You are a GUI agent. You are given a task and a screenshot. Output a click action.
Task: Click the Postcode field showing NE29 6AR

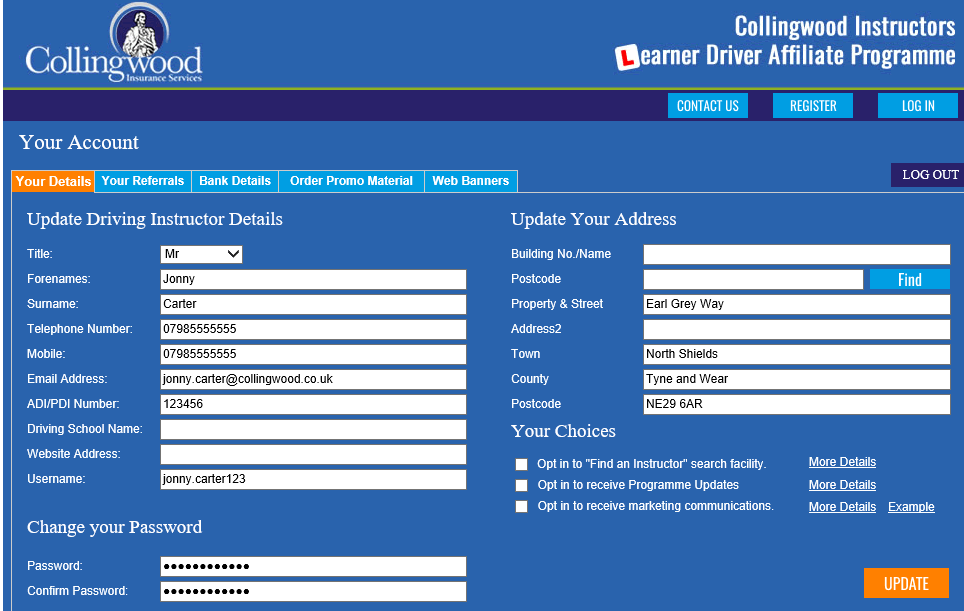796,404
